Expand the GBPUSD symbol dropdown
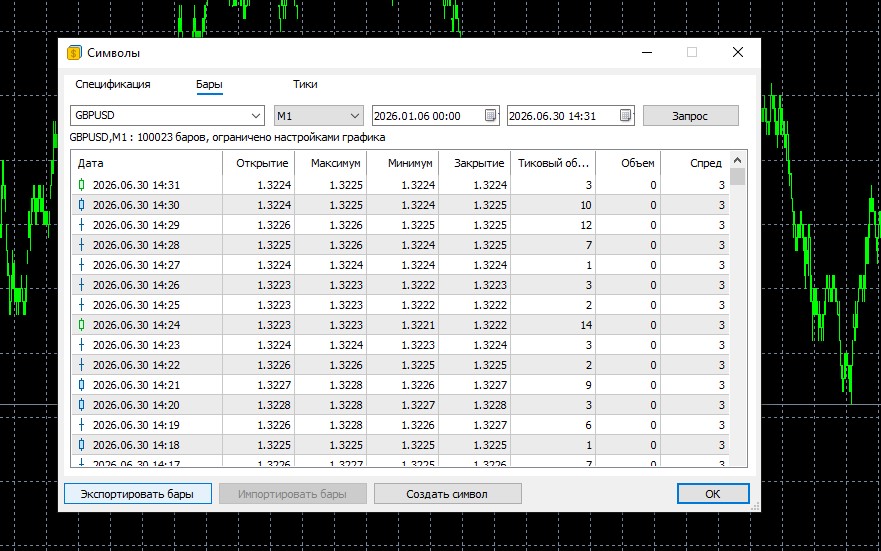881x551 pixels. pyautogui.click(x=256, y=116)
